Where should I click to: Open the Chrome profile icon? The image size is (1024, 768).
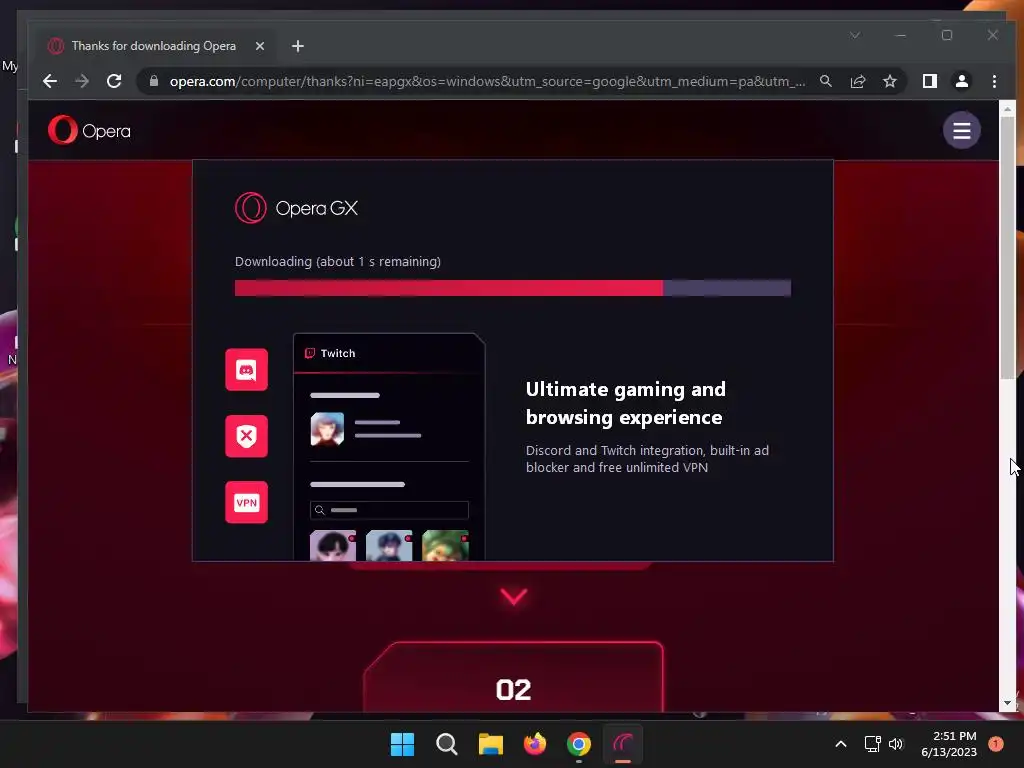coord(962,81)
